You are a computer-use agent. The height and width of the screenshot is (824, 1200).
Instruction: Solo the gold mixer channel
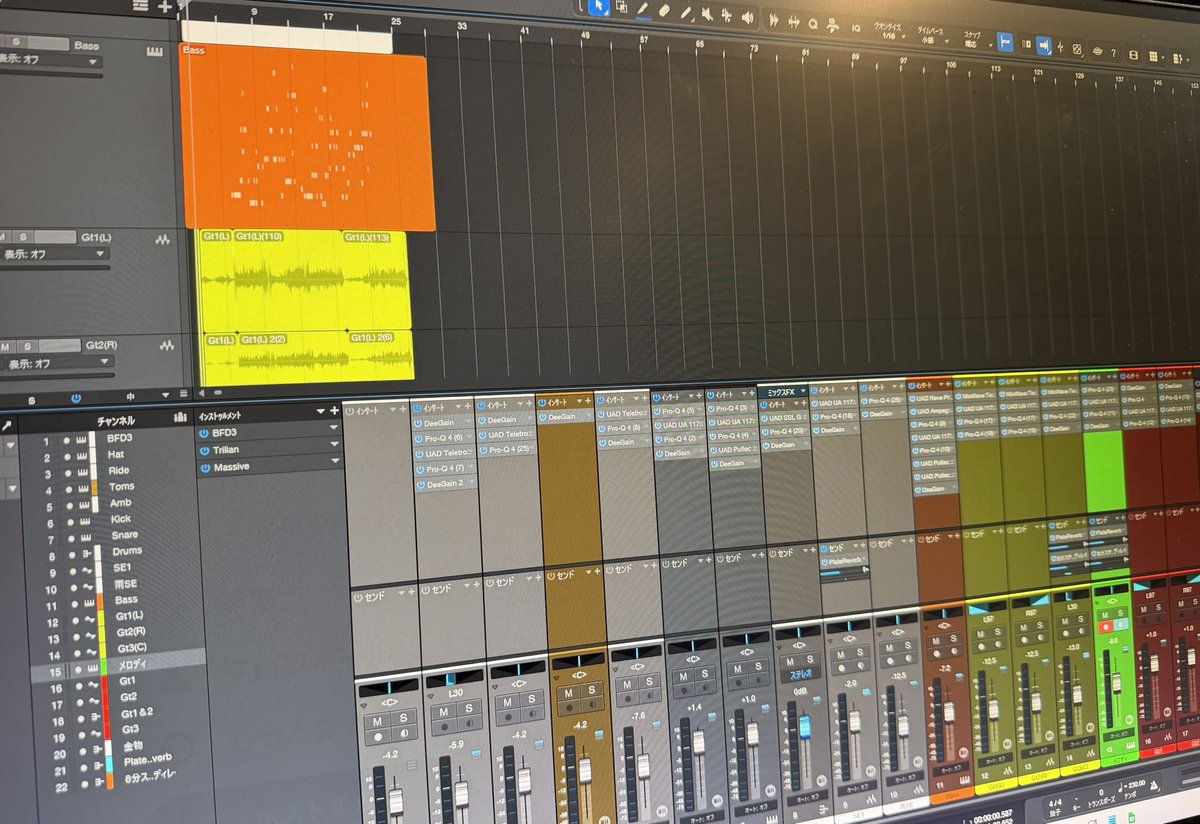[x=593, y=689]
